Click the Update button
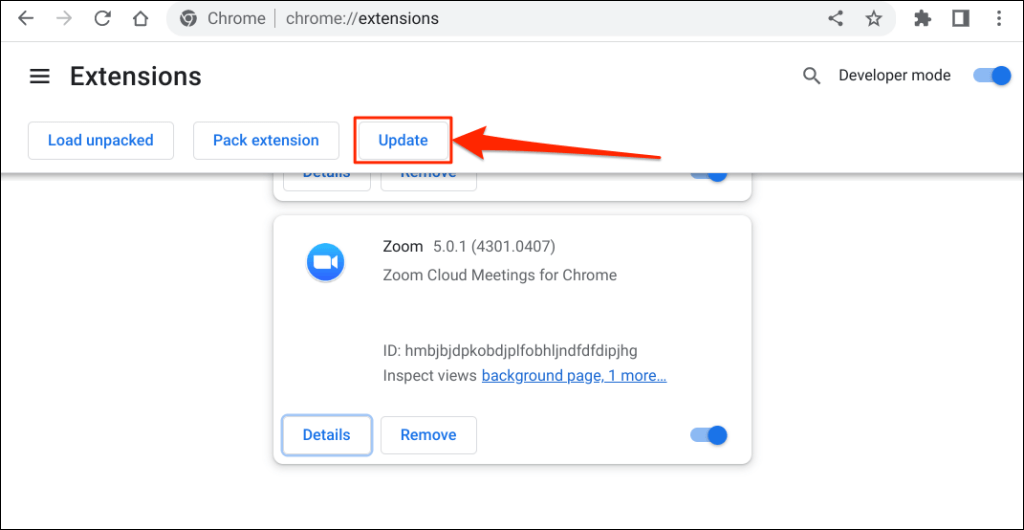This screenshot has height=530, width=1024. [x=403, y=140]
